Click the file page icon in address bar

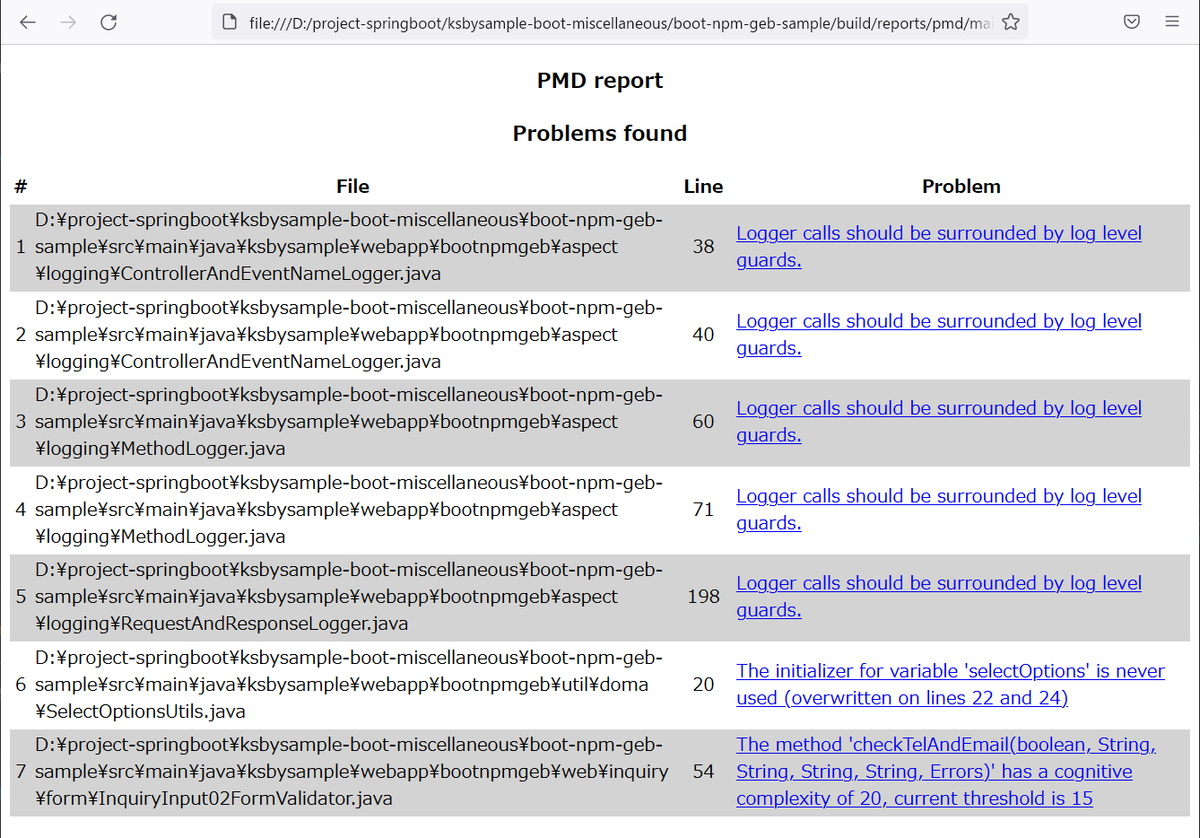click(229, 22)
